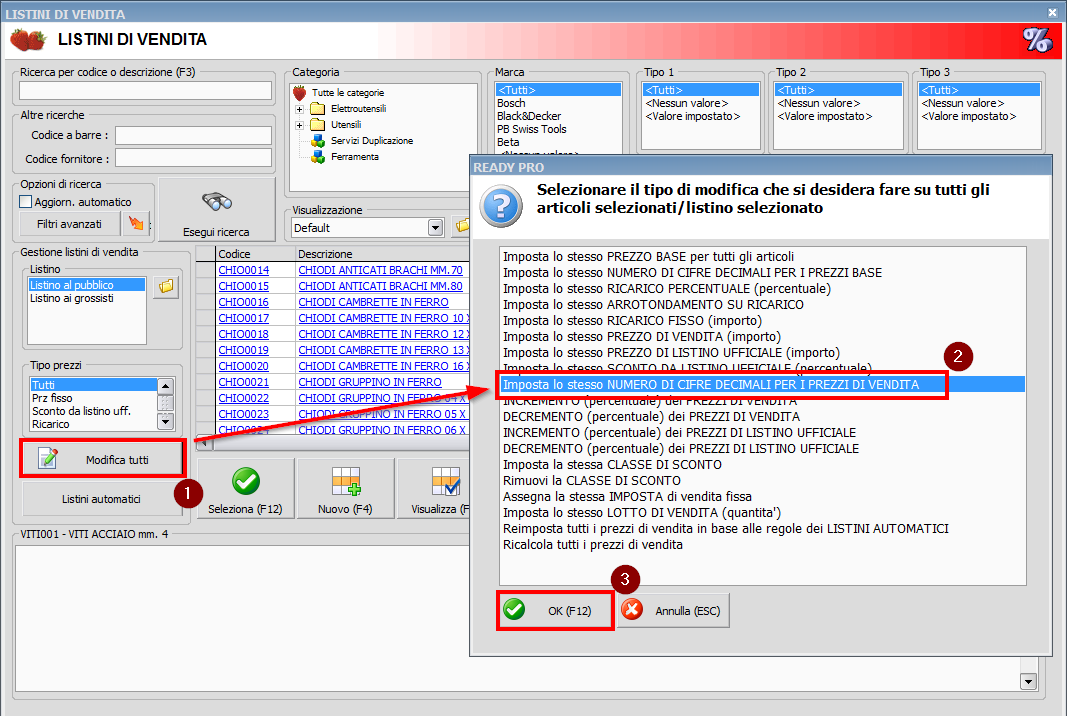The width and height of the screenshot is (1067, 716).
Task: Click the percent icon in the header
Action: (x=1037, y=40)
